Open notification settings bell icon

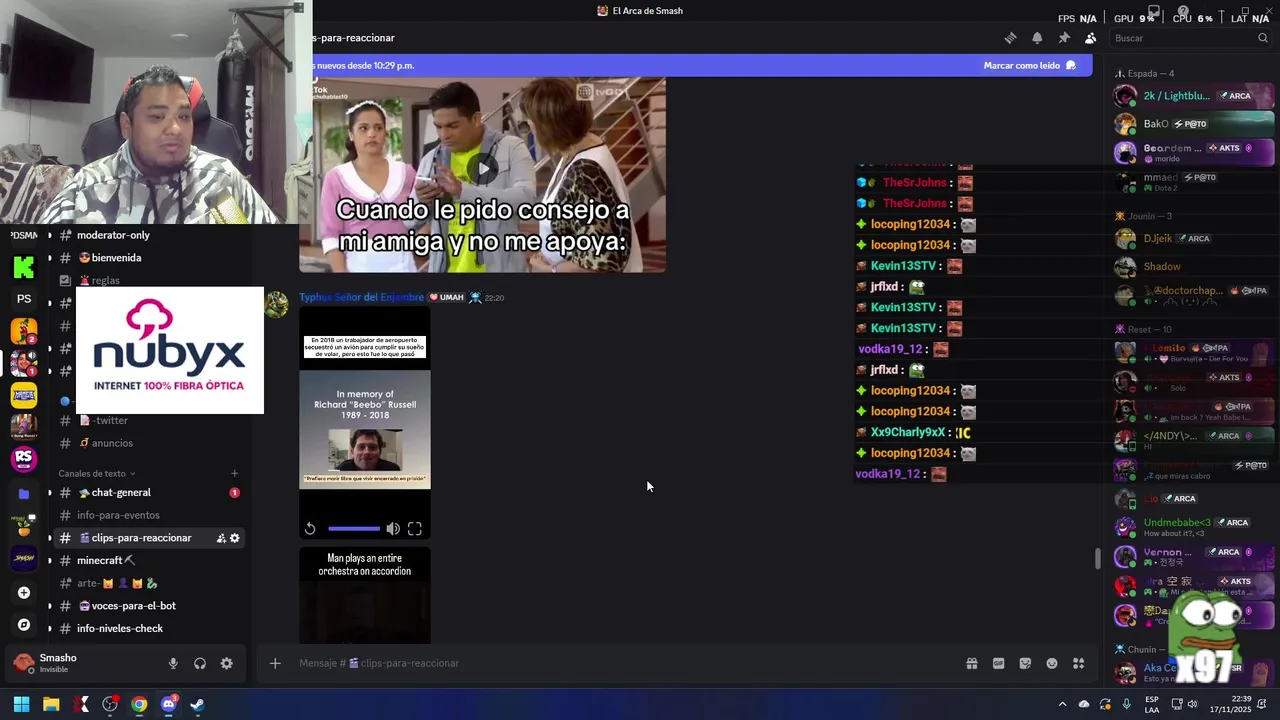1037,38
